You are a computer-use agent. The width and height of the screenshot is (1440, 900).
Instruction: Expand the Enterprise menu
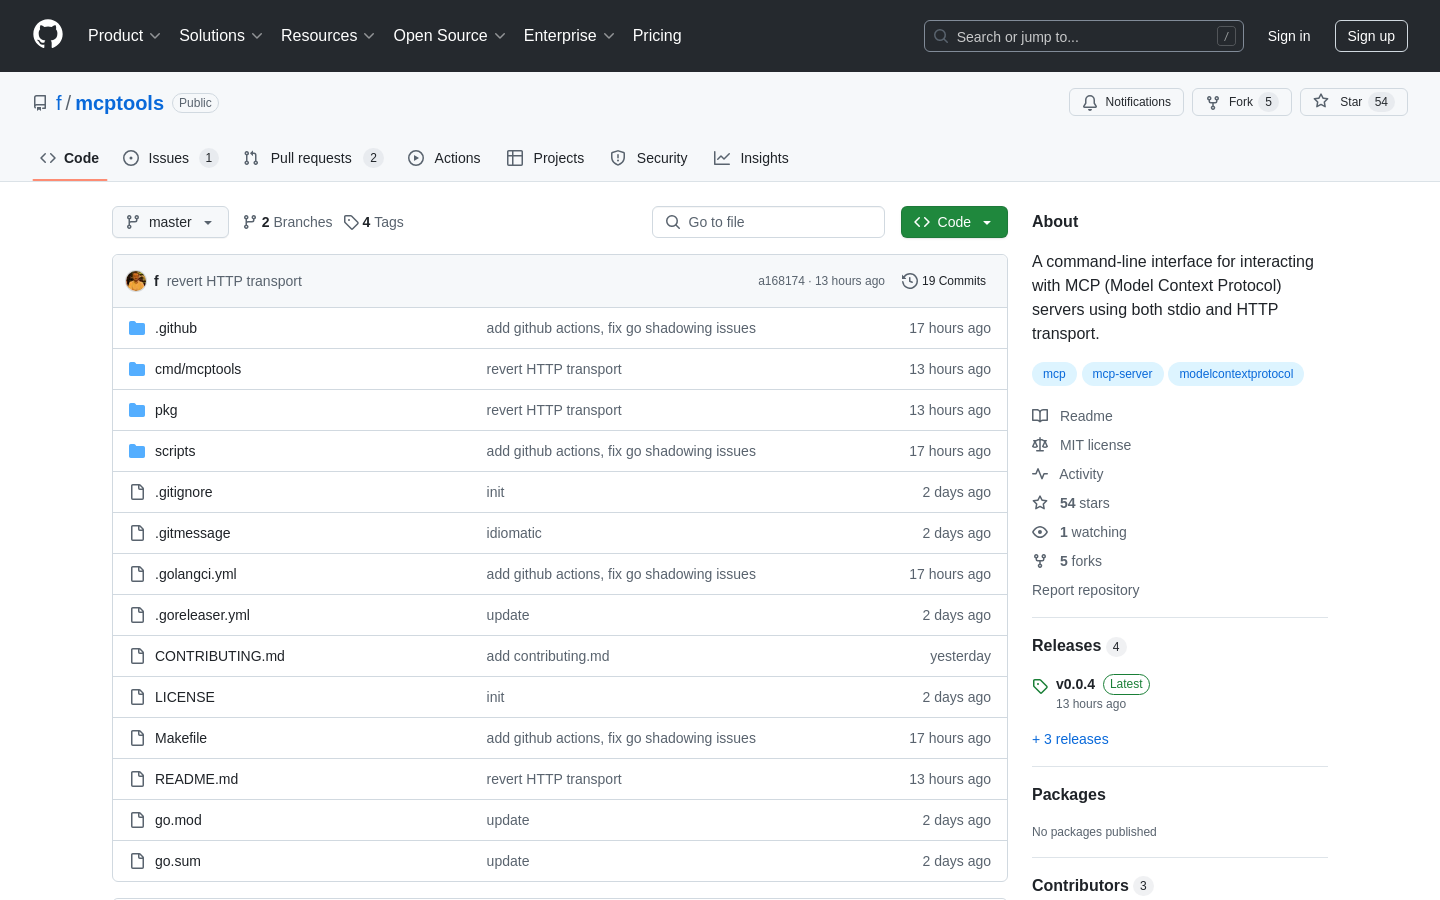click(x=569, y=35)
